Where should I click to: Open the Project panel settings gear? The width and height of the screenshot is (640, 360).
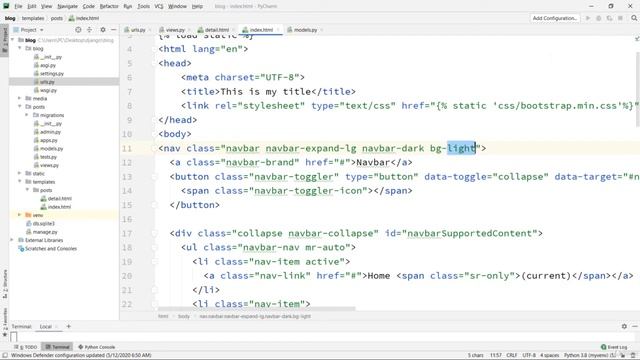[x=103, y=30]
